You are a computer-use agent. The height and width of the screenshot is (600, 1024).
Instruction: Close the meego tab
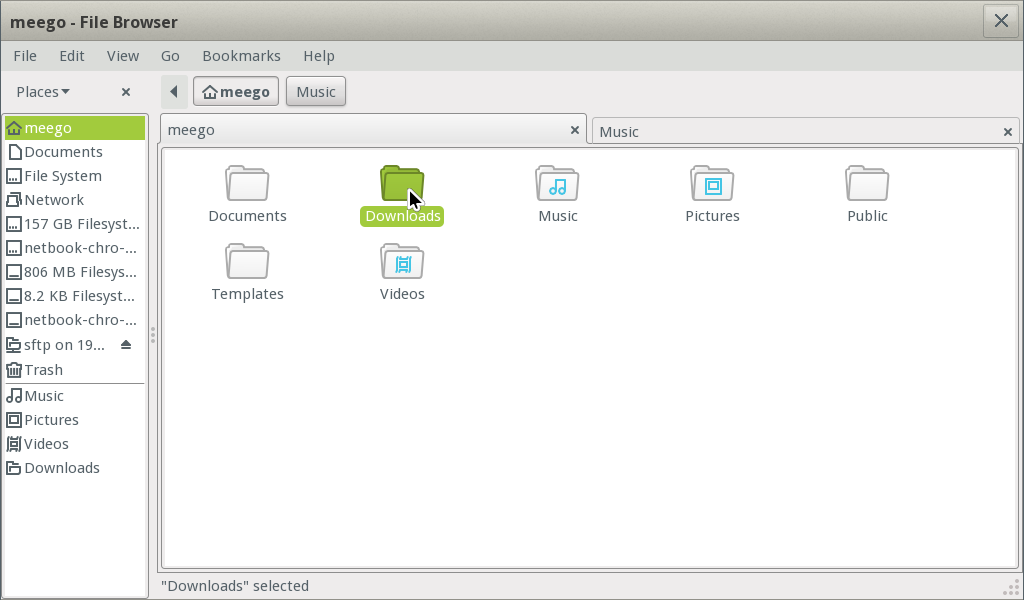pyautogui.click(x=575, y=130)
